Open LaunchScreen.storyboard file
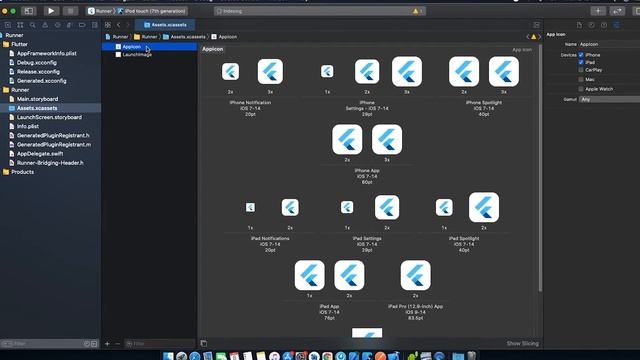The image size is (640, 360). click(x=49, y=117)
